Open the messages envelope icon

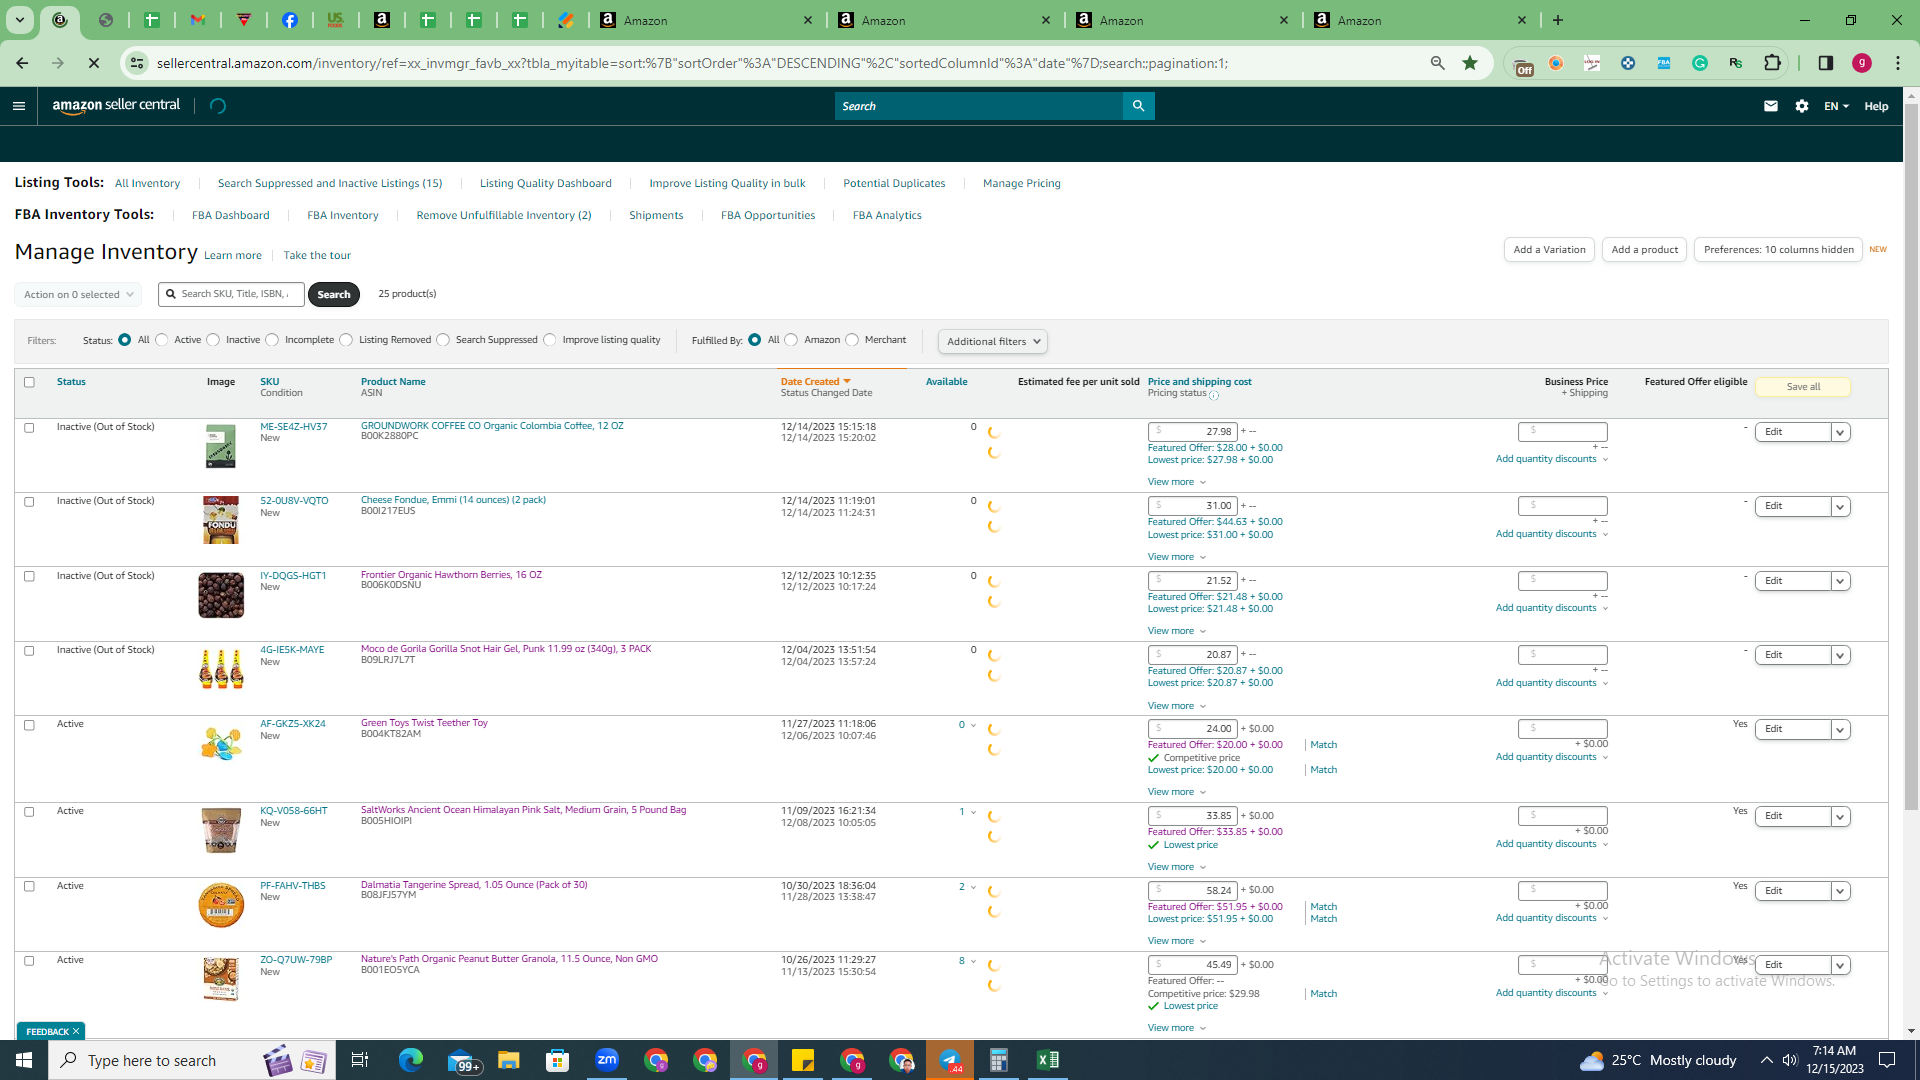tap(1771, 106)
